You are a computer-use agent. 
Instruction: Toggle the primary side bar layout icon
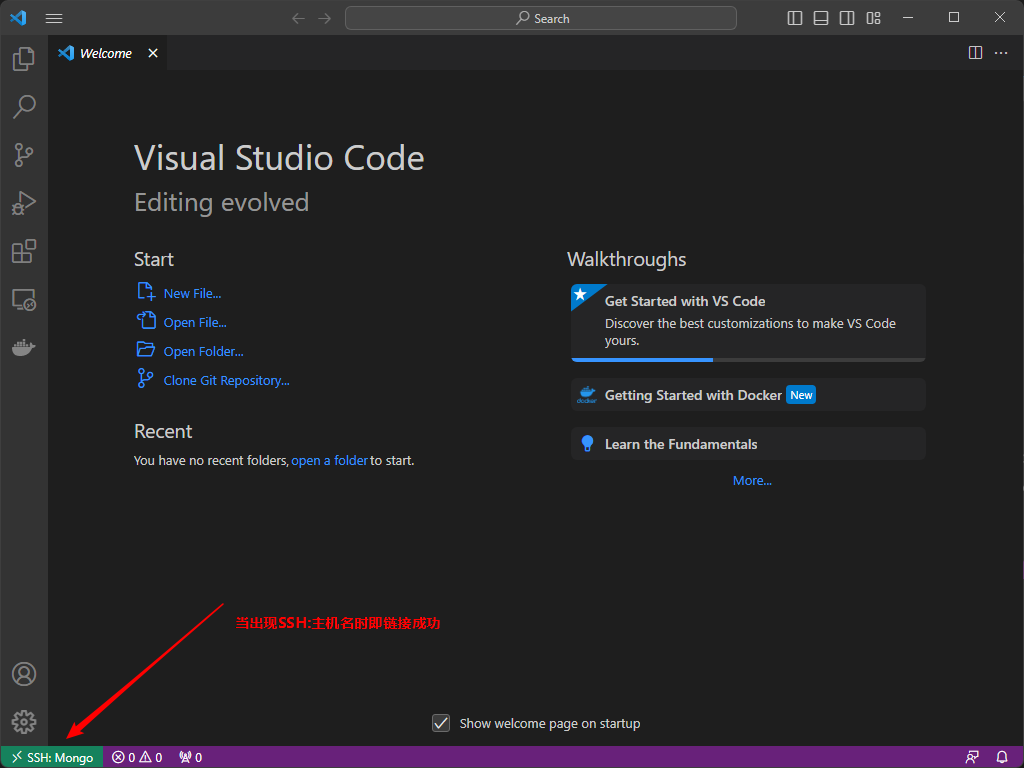point(795,18)
